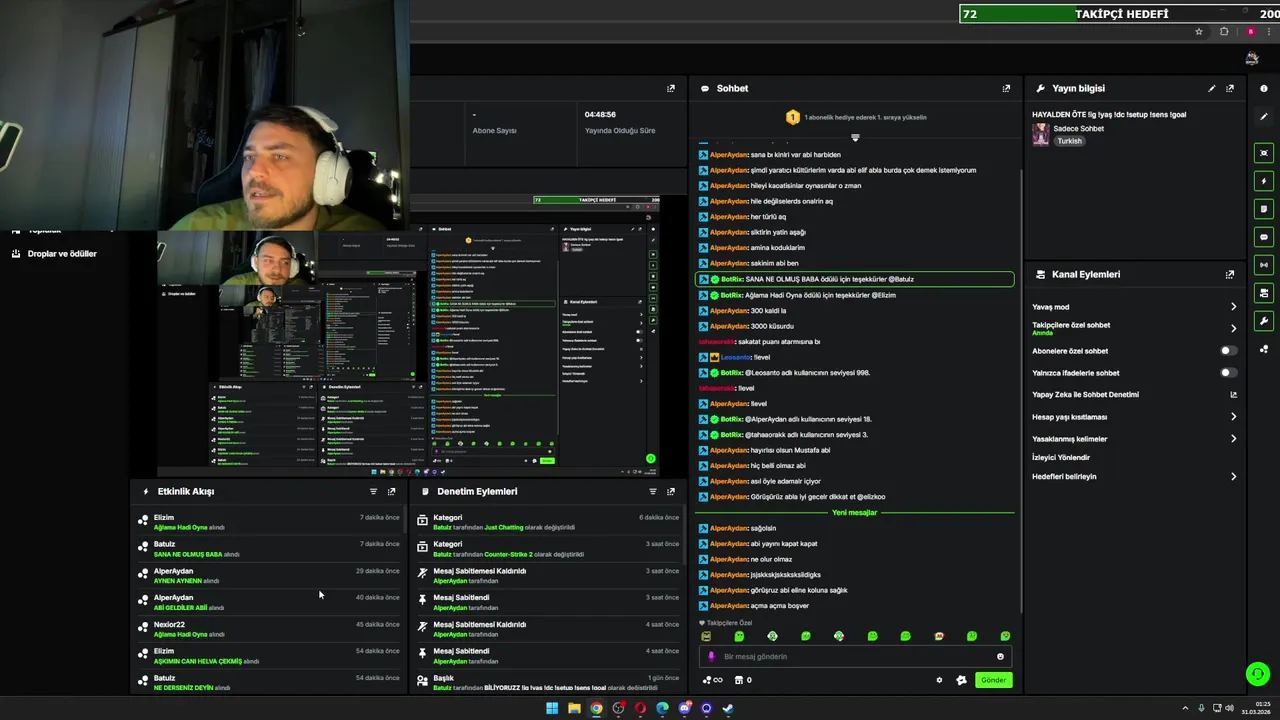Edit stream info with pencil icon in Yayın bilgisi

coord(1212,88)
